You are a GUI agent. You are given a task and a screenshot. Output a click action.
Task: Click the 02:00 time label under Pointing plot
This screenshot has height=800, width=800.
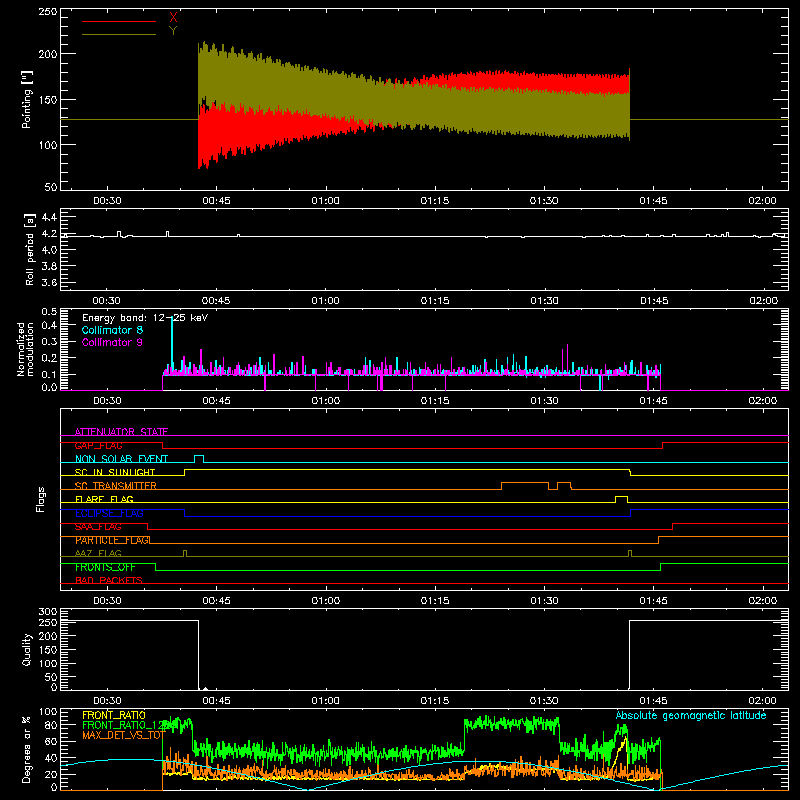coord(763,201)
